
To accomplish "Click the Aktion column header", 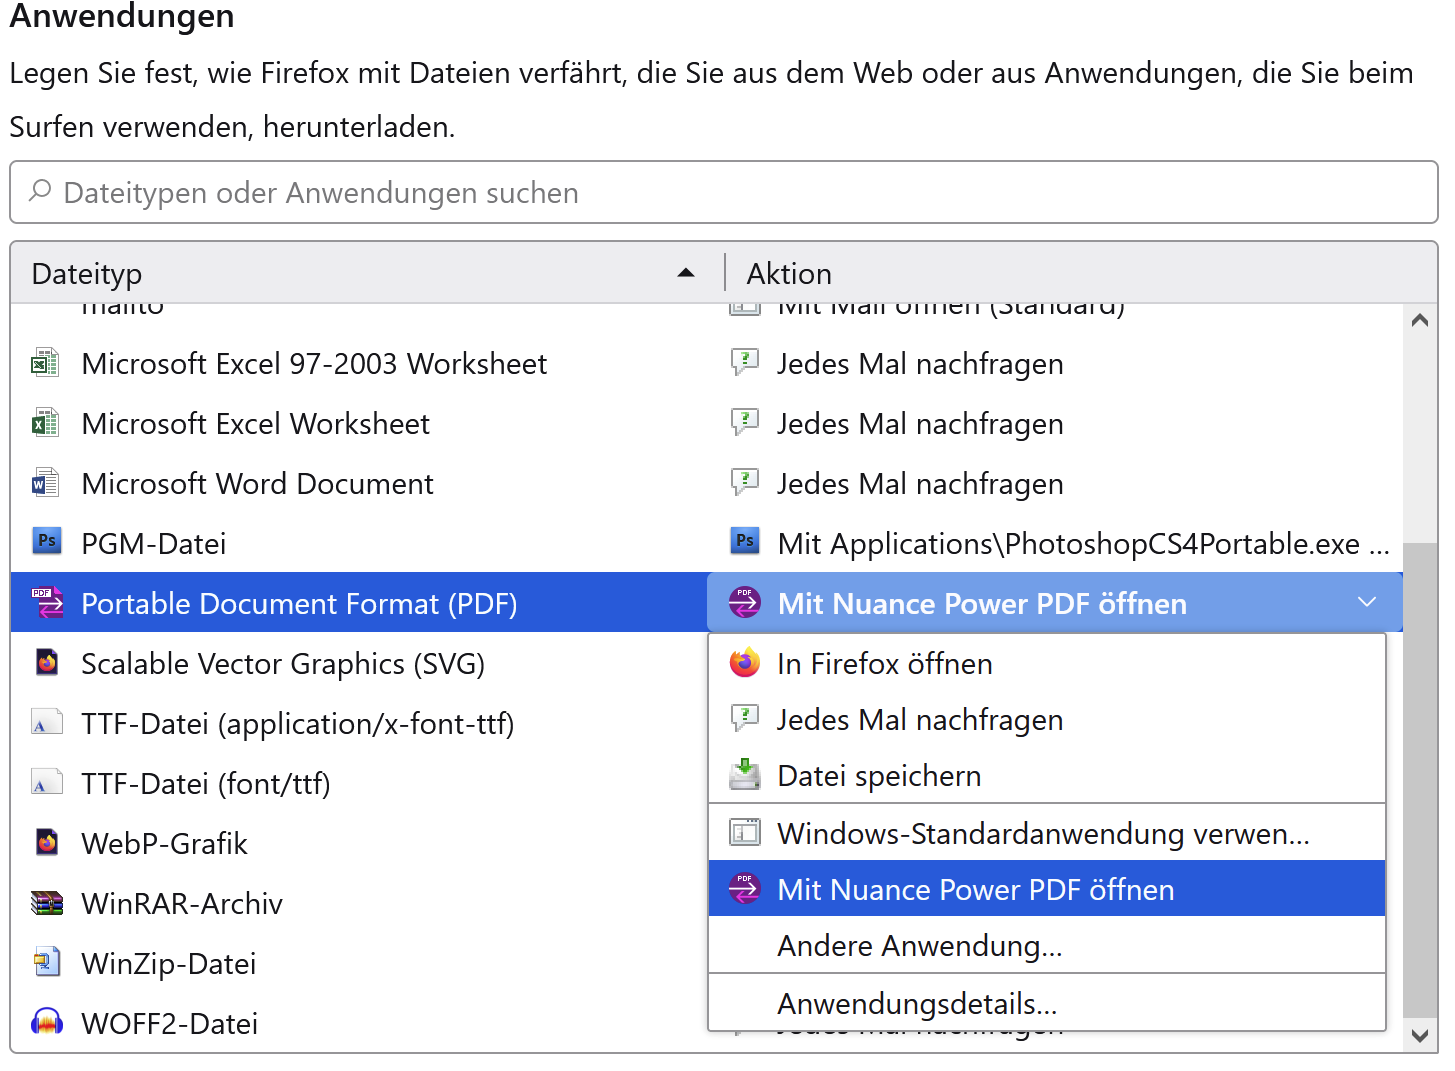I will point(790,273).
